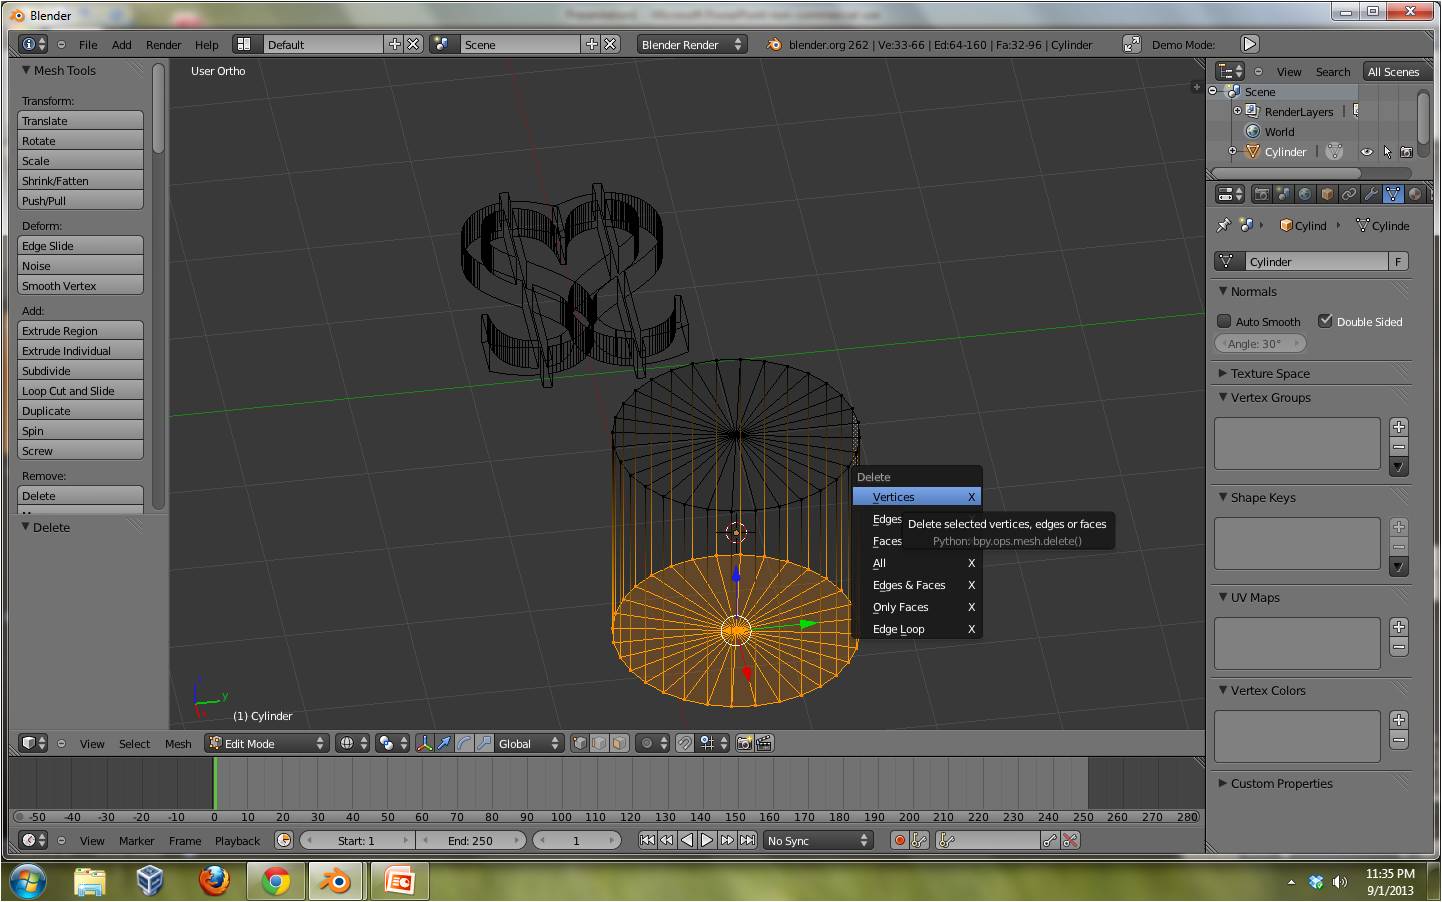
Task: Select vertex select mode icon
Action: [x=580, y=743]
